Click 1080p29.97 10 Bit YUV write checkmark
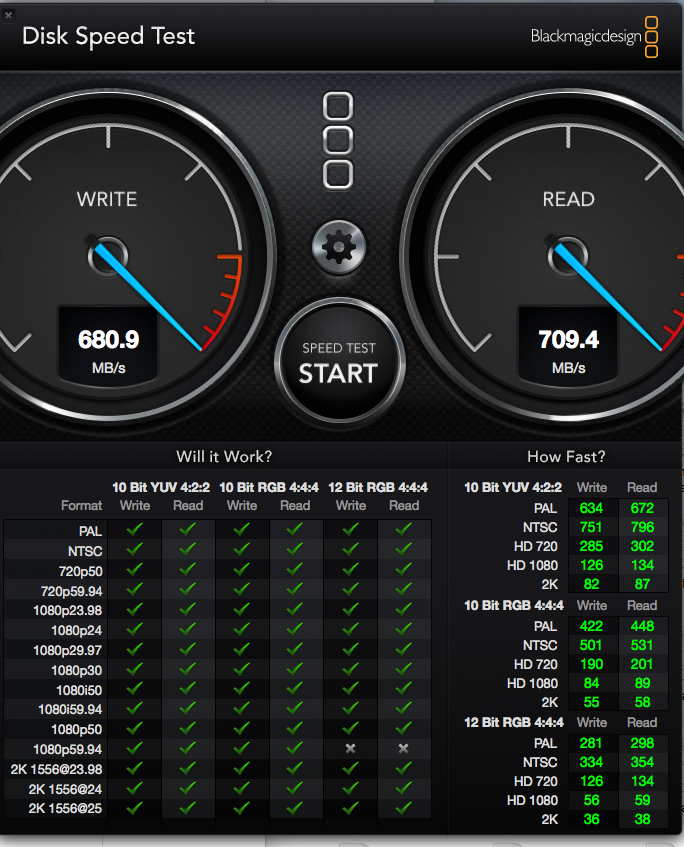This screenshot has height=847, width=684. click(135, 649)
